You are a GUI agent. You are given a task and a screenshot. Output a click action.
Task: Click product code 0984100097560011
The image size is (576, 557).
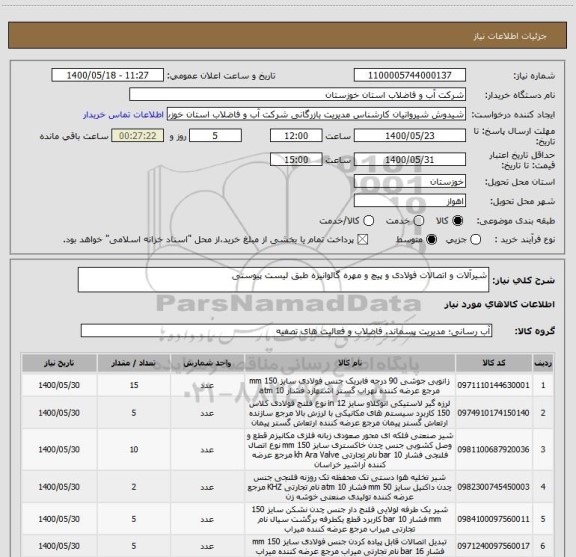tap(493, 519)
